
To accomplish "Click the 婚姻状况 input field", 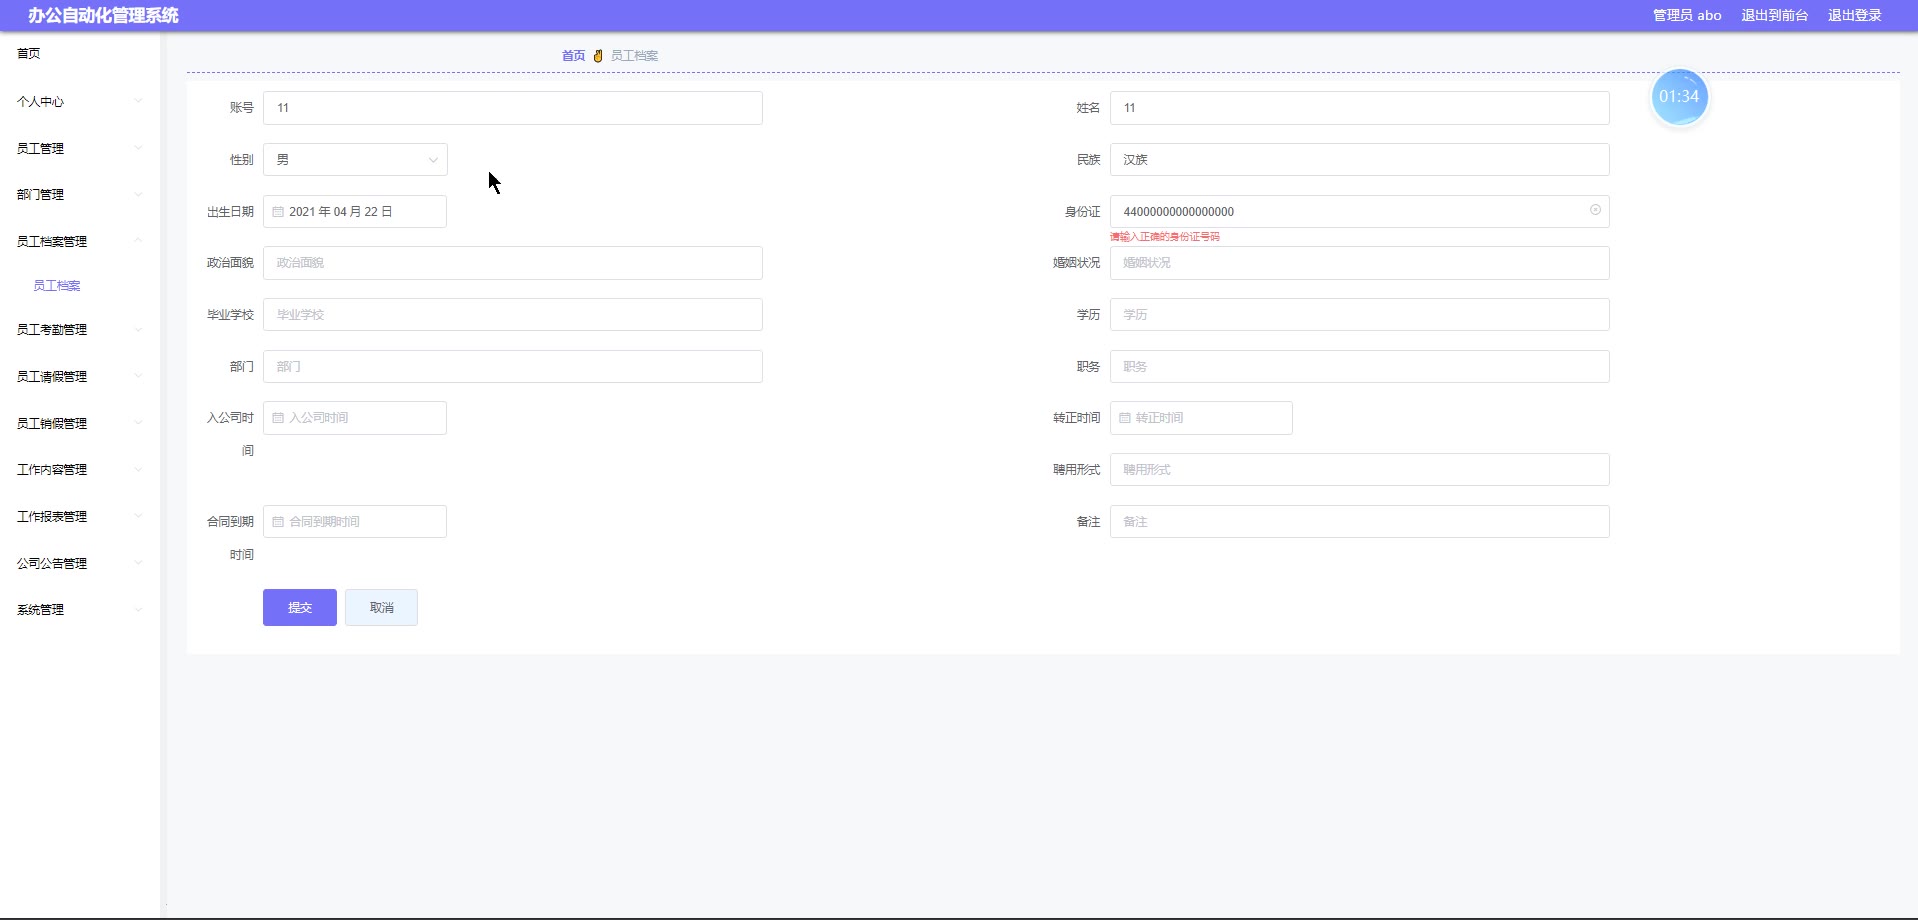I will click(1360, 263).
